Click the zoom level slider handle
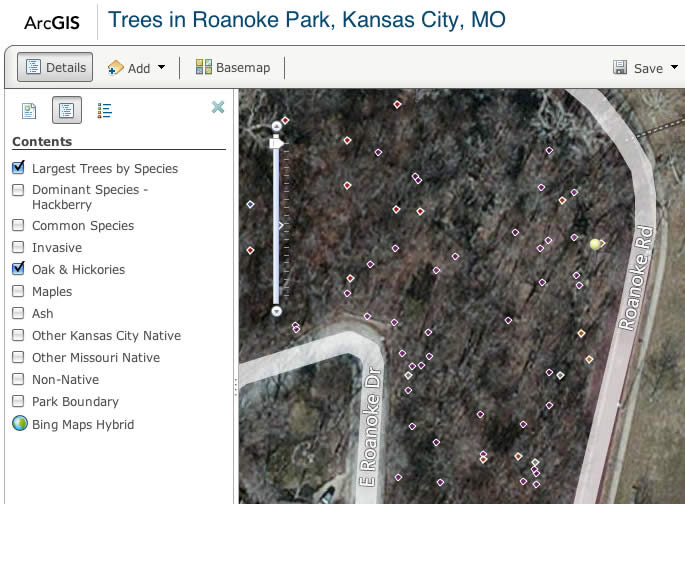Screen dimensions: 685x564 pyautogui.click(x=277, y=144)
